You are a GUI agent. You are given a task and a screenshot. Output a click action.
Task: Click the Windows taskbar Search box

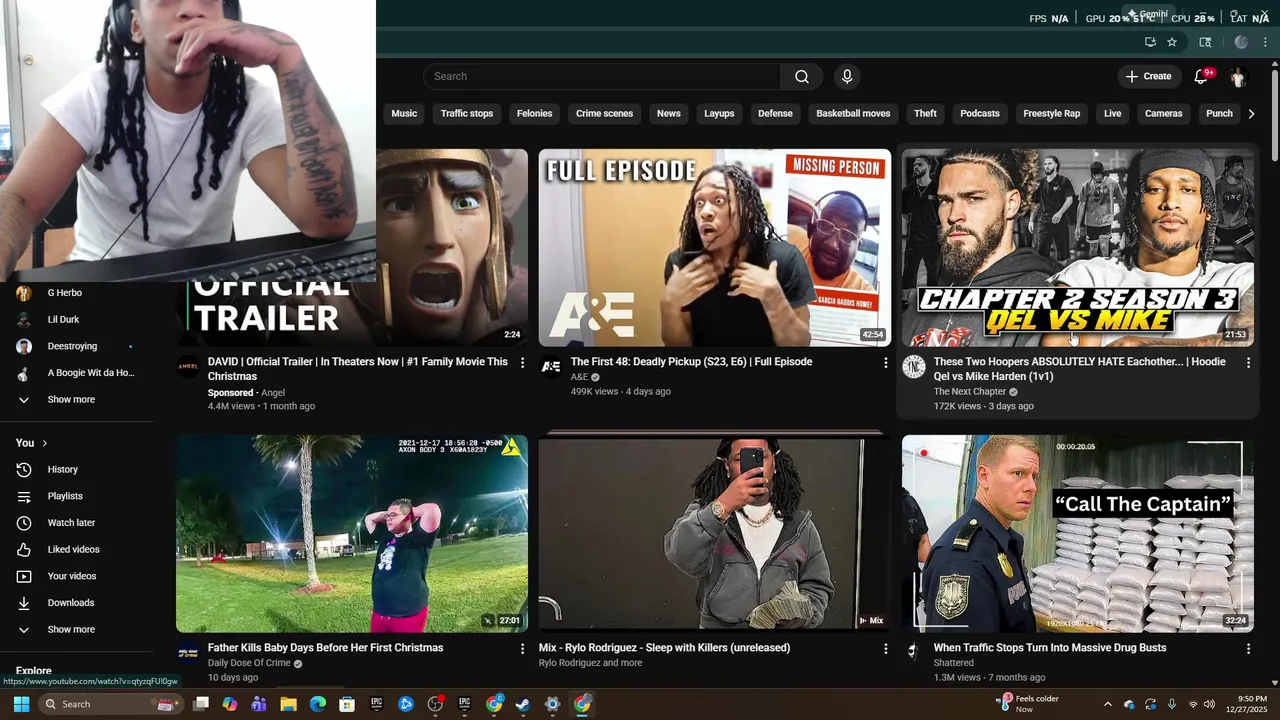click(110, 704)
